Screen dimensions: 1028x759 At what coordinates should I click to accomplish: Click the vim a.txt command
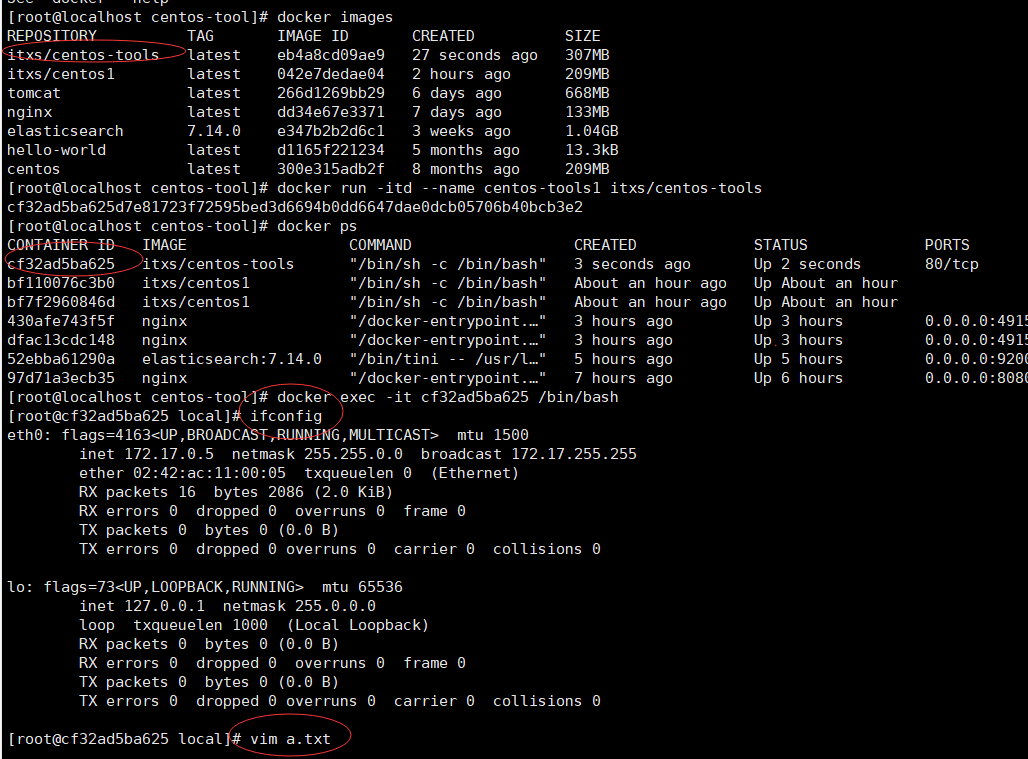pyautogui.click(x=290, y=739)
